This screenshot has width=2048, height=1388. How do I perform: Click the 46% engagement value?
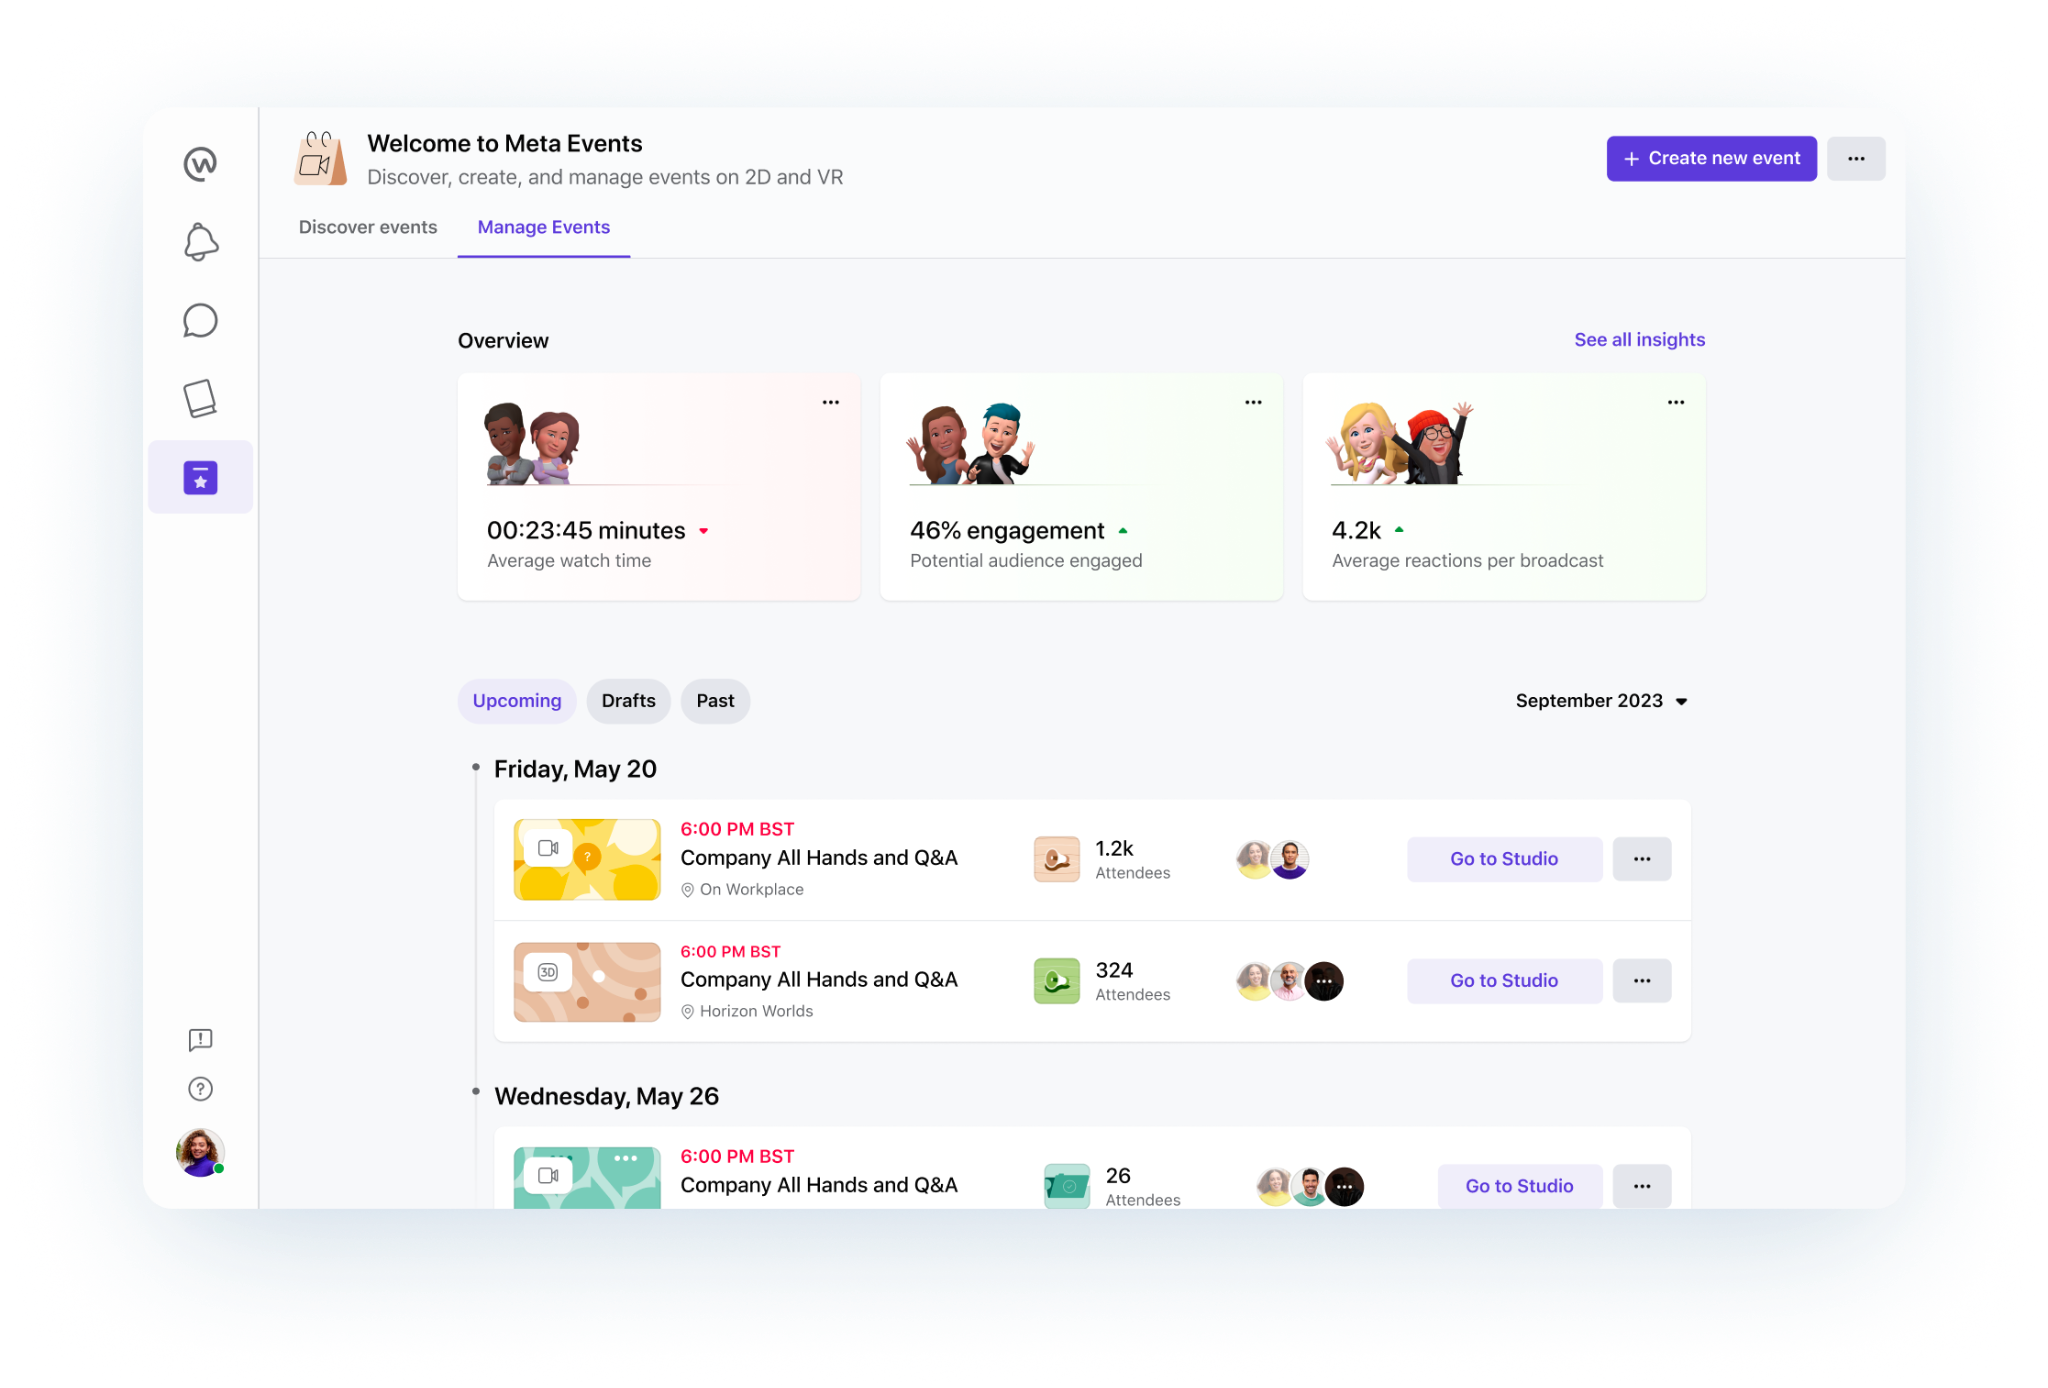click(x=1007, y=531)
